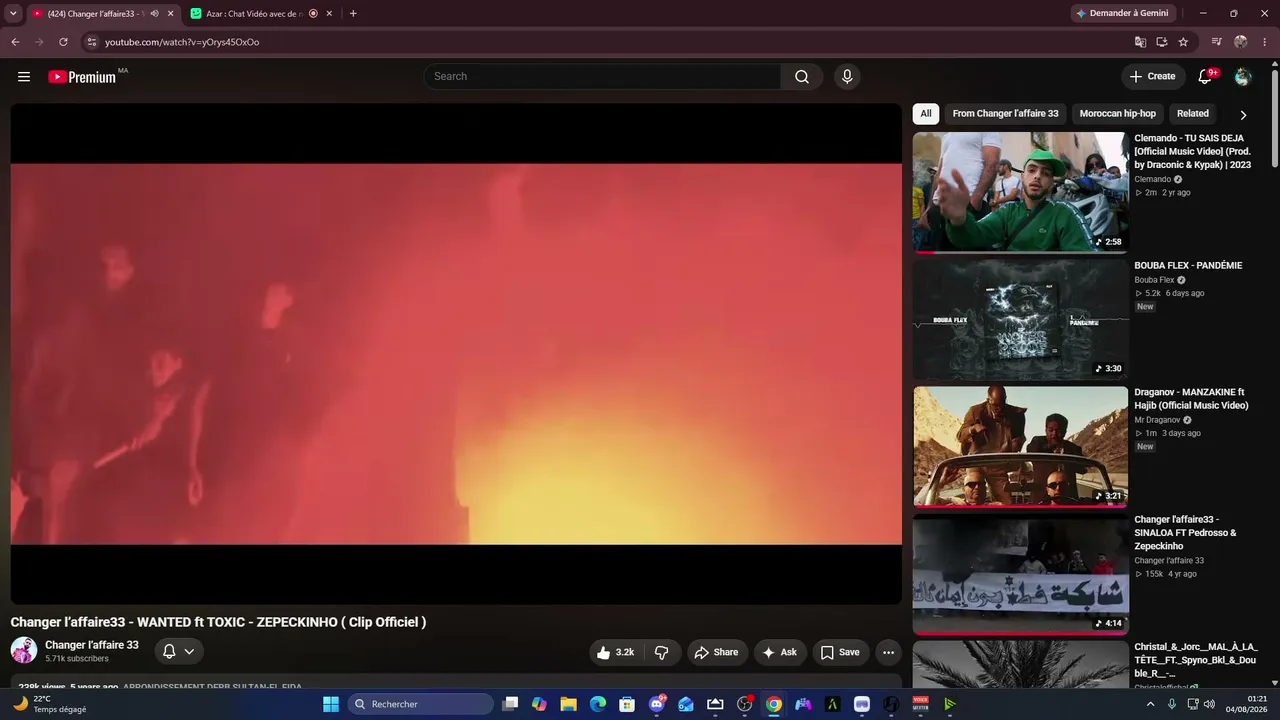The height and width of the screenshot is (720, 1280).
Task: Open BOUBA FLEX - PANDÉMIE video title
Action: click(x=1188, y=266)
